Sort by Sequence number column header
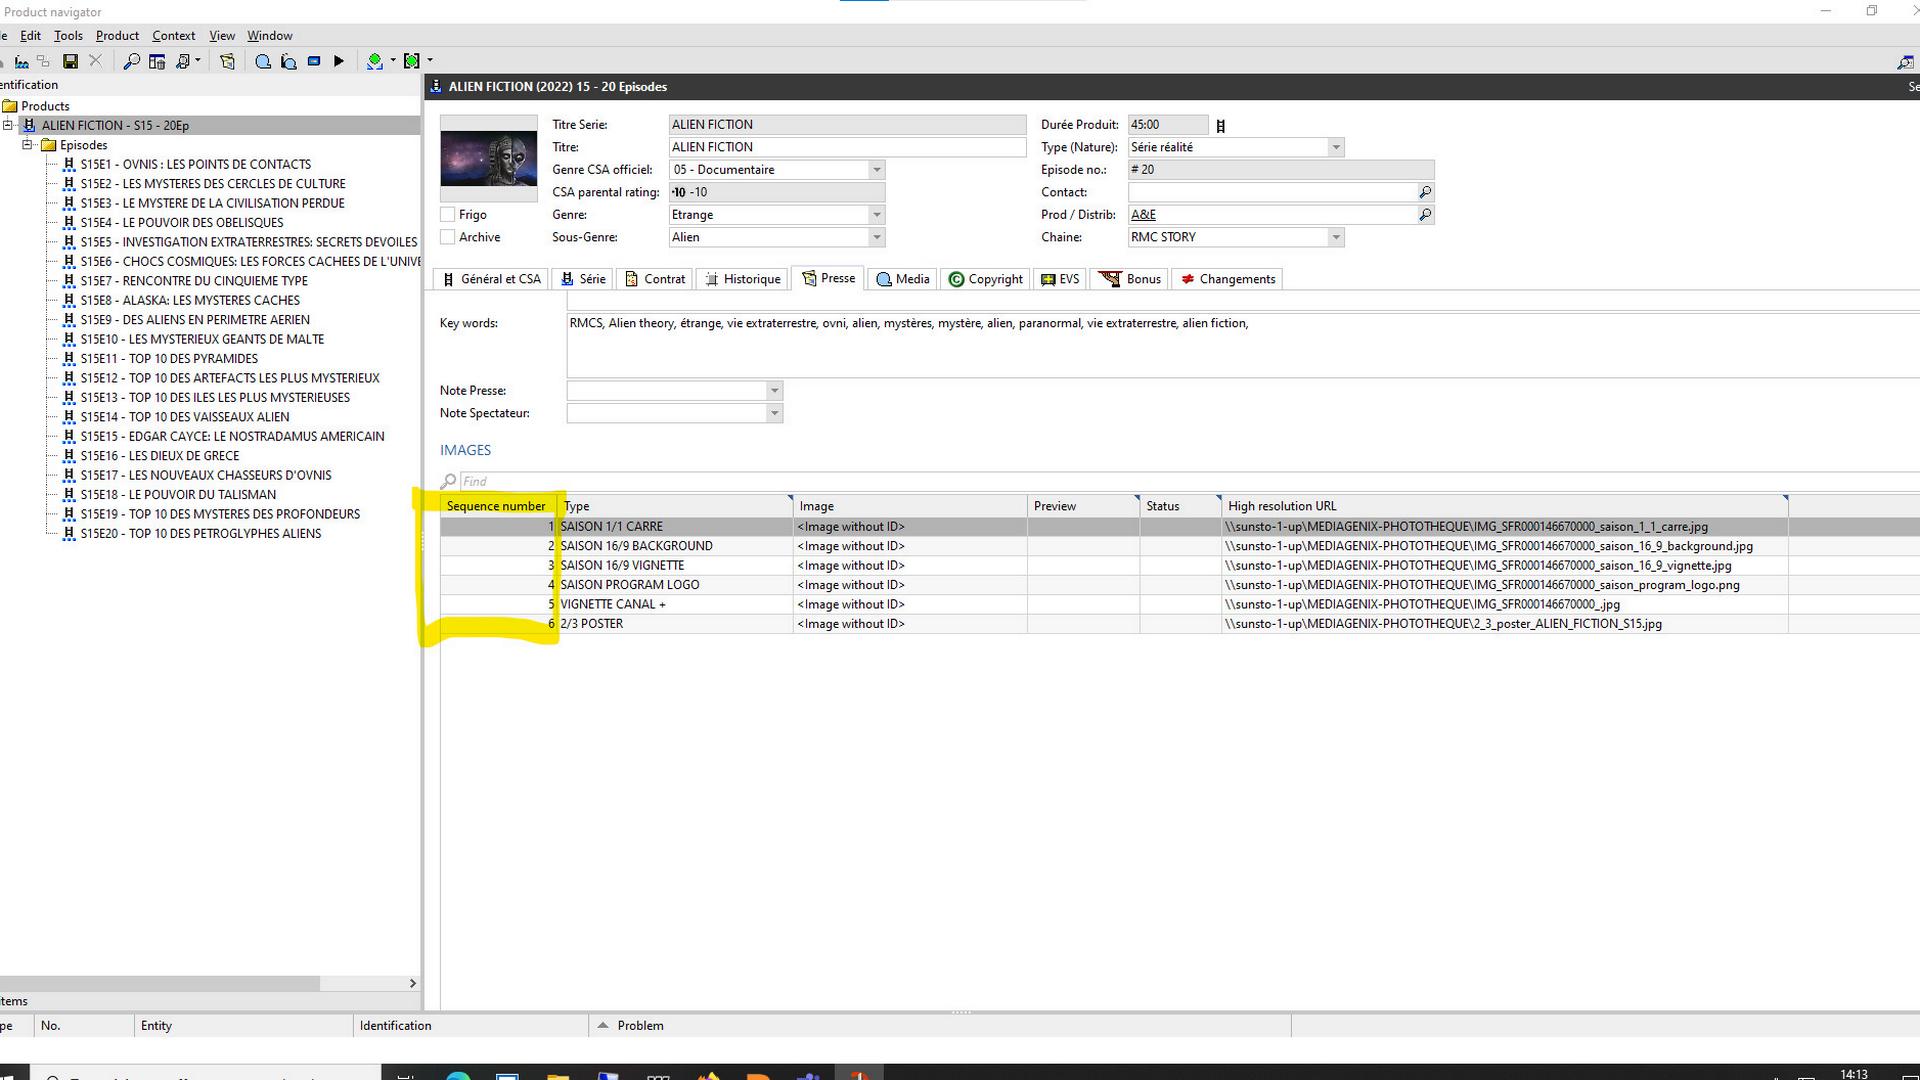Image resolution: width=1920 pixels, height=1080 pixels. 496,506
